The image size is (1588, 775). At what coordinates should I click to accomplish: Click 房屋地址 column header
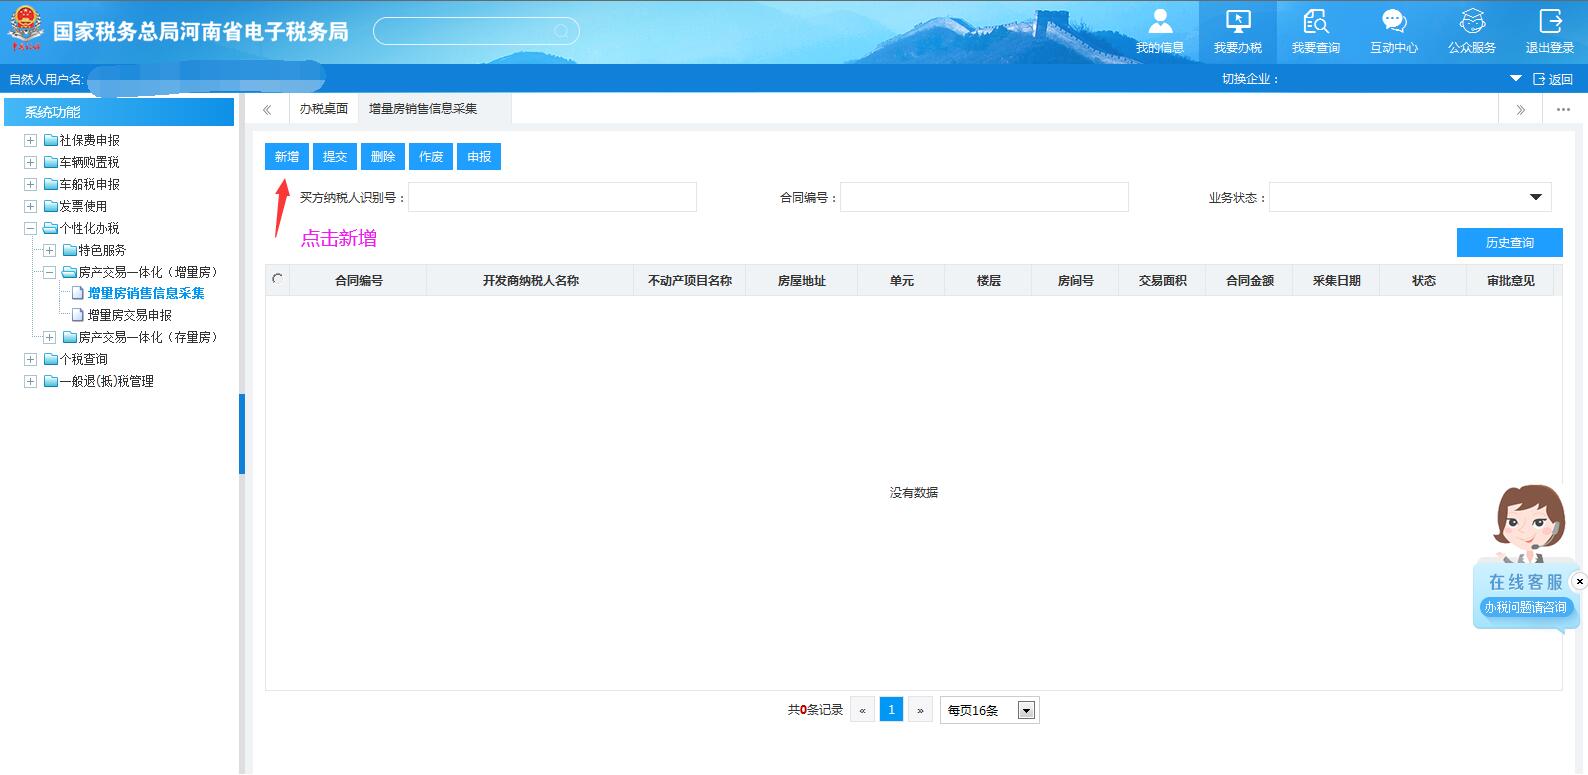802,281
